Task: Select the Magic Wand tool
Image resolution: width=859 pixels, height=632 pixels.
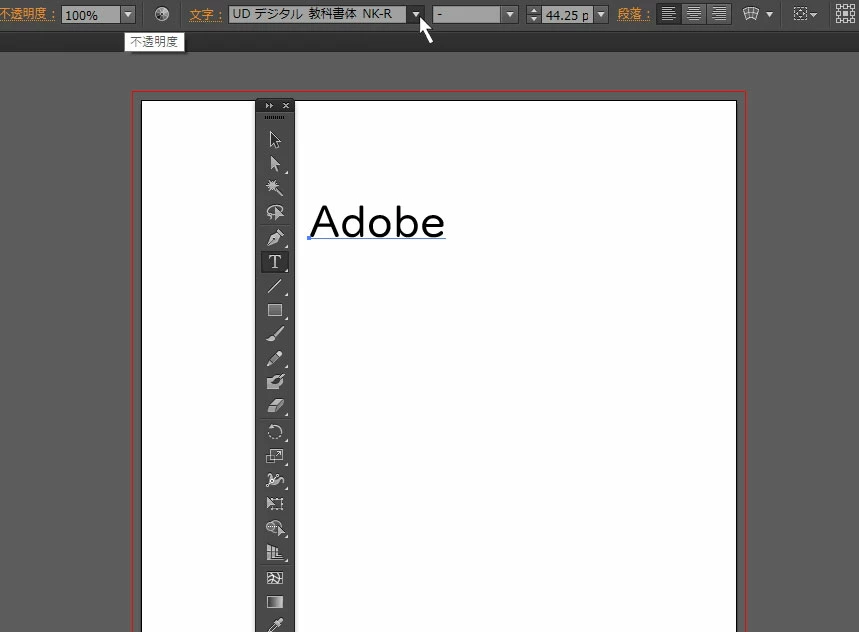Action: point(275,188)
